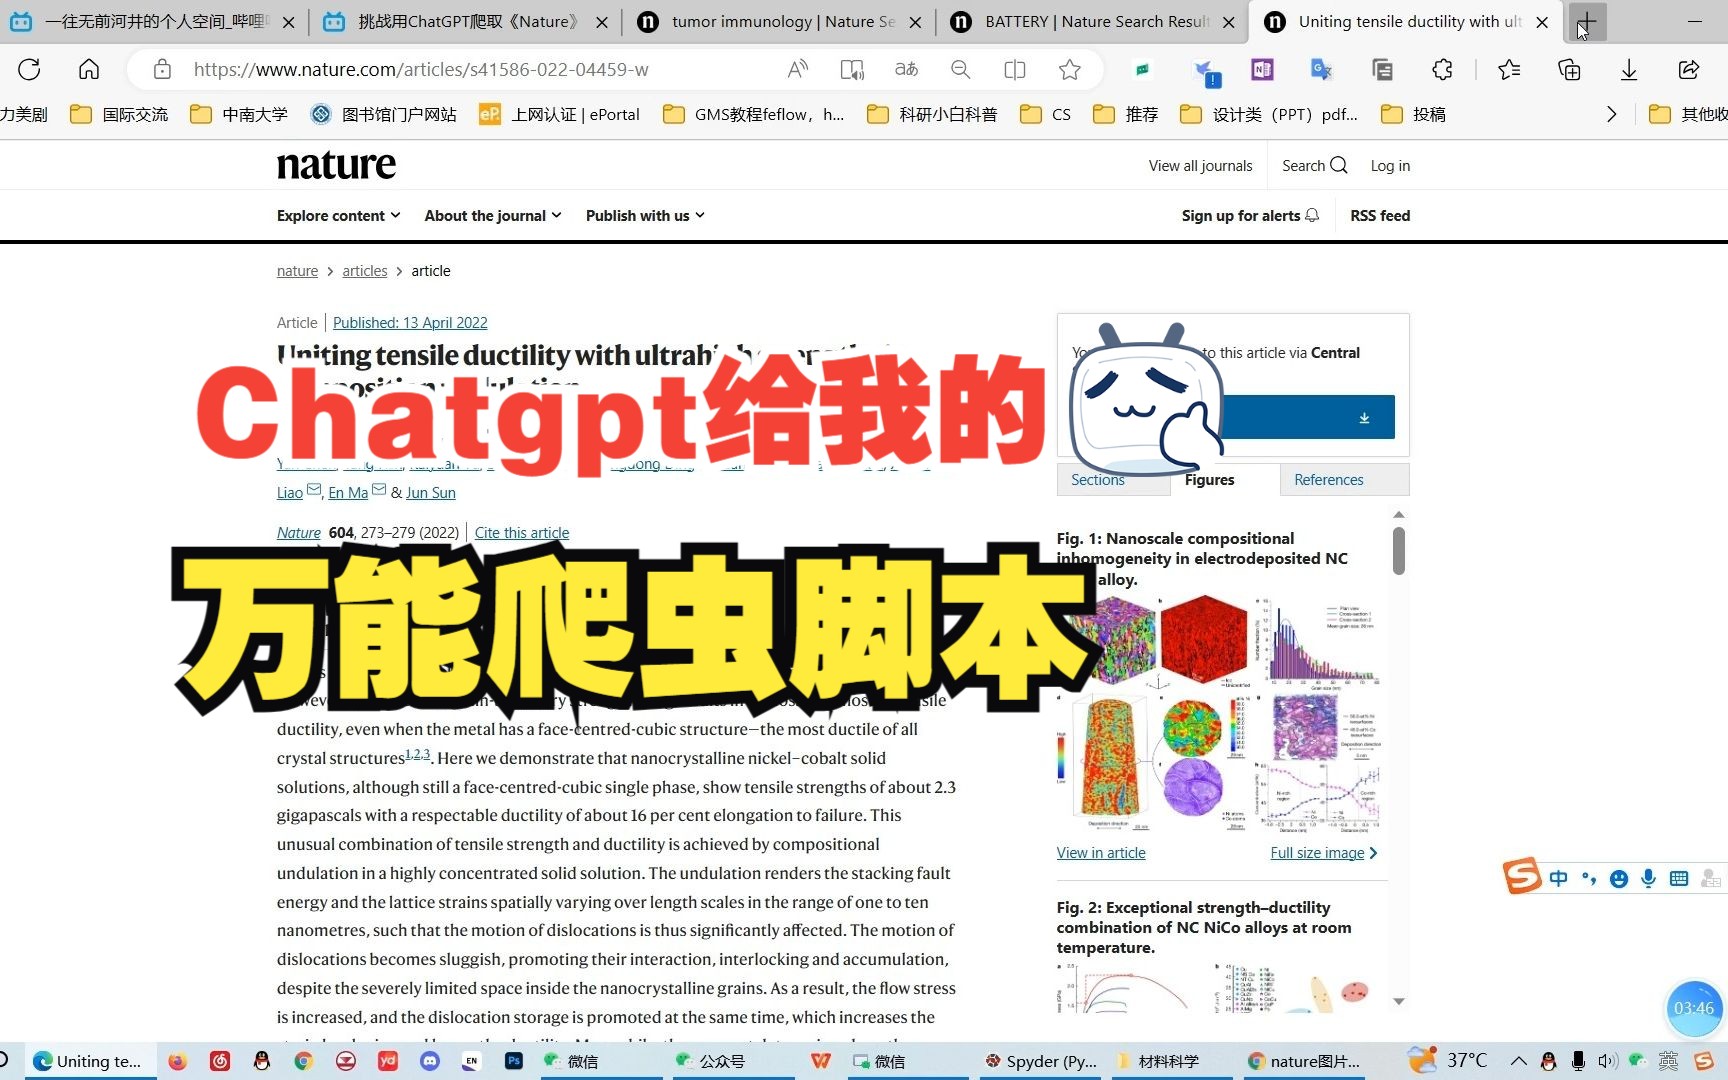This screenshot has height=1080, width=1728.
Task: Click the Share icon in toolbar
Action: tap(1689, 69)
